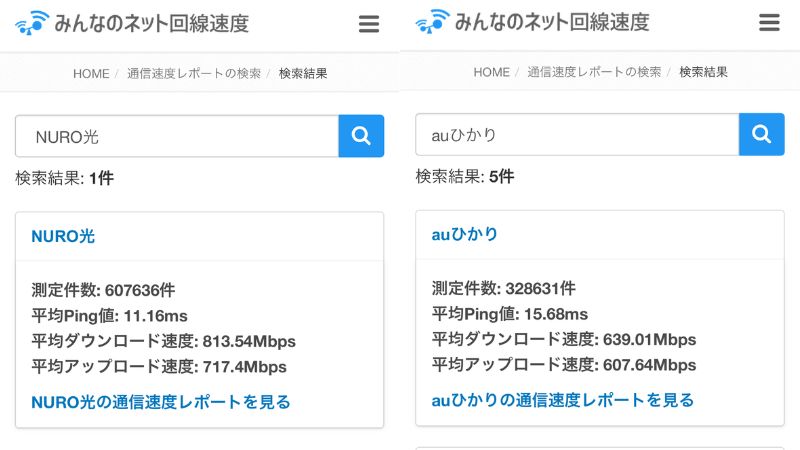View NURO光の通信速度レポートを見る link
The height and width of the screenshot is (450, 800).
[161, 402]
